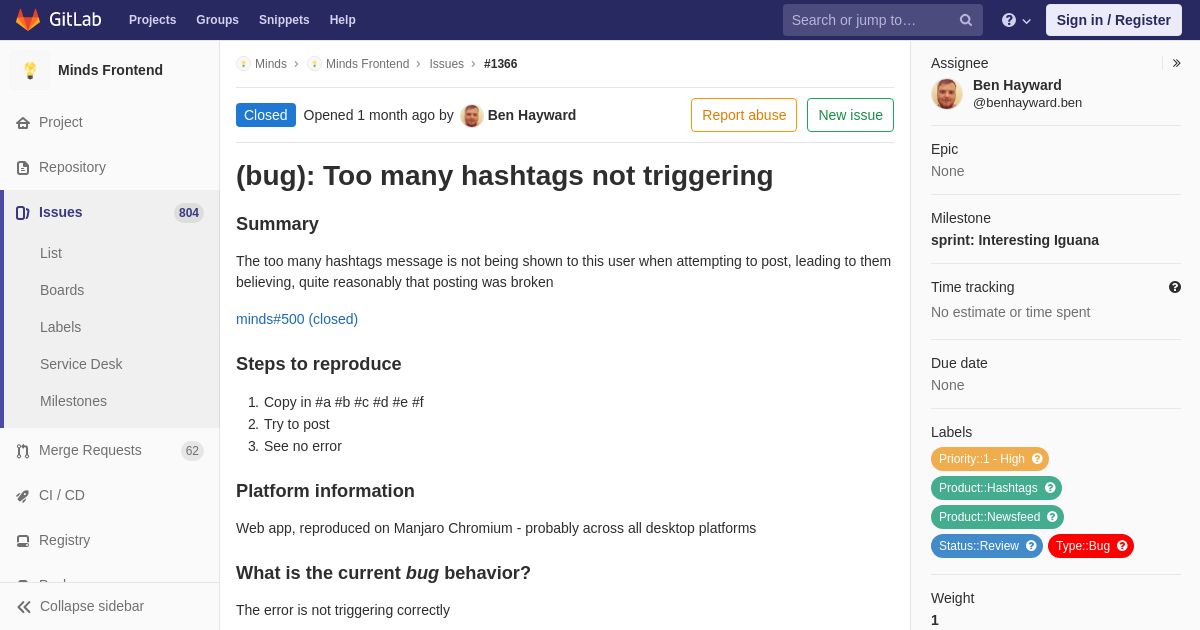Open Snippets in the top navigation

284,20
